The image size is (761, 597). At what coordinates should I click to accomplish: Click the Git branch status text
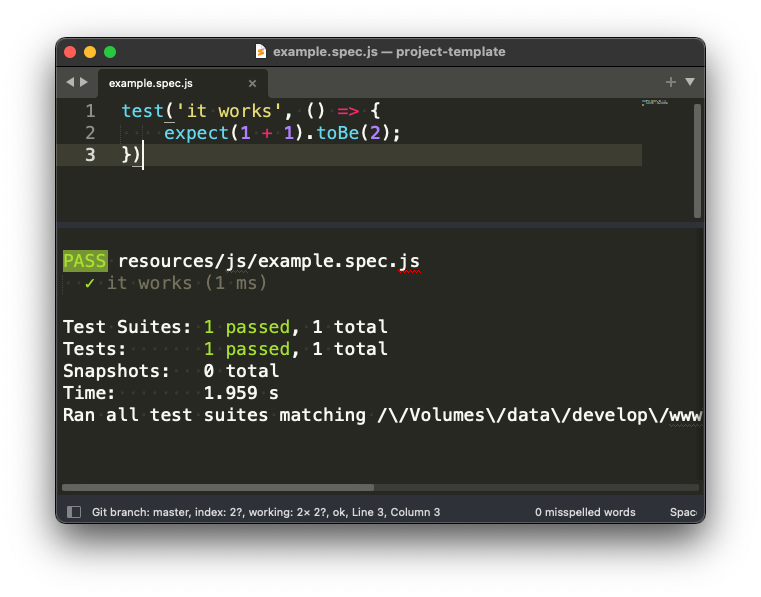click(x=265, y=512)
